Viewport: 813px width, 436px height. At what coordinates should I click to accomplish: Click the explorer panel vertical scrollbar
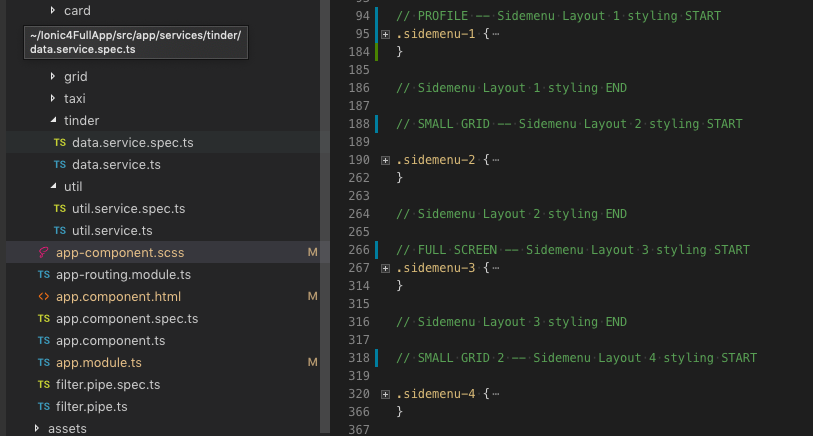click(325, 216)
